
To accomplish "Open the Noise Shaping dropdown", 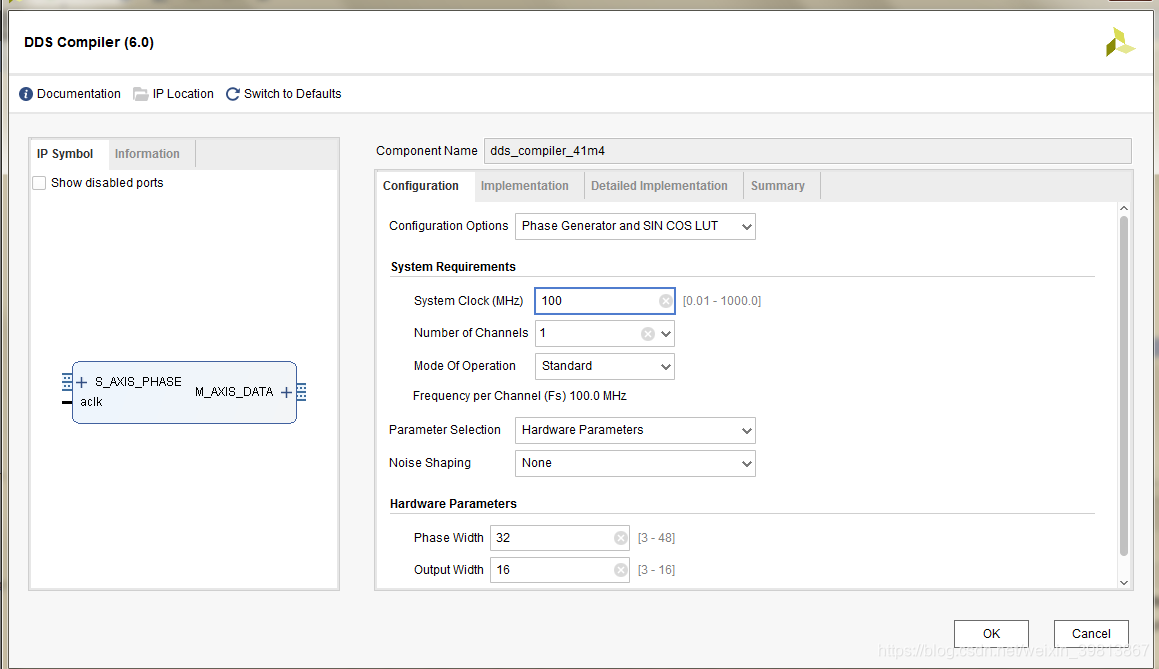I will click(635, 463).
